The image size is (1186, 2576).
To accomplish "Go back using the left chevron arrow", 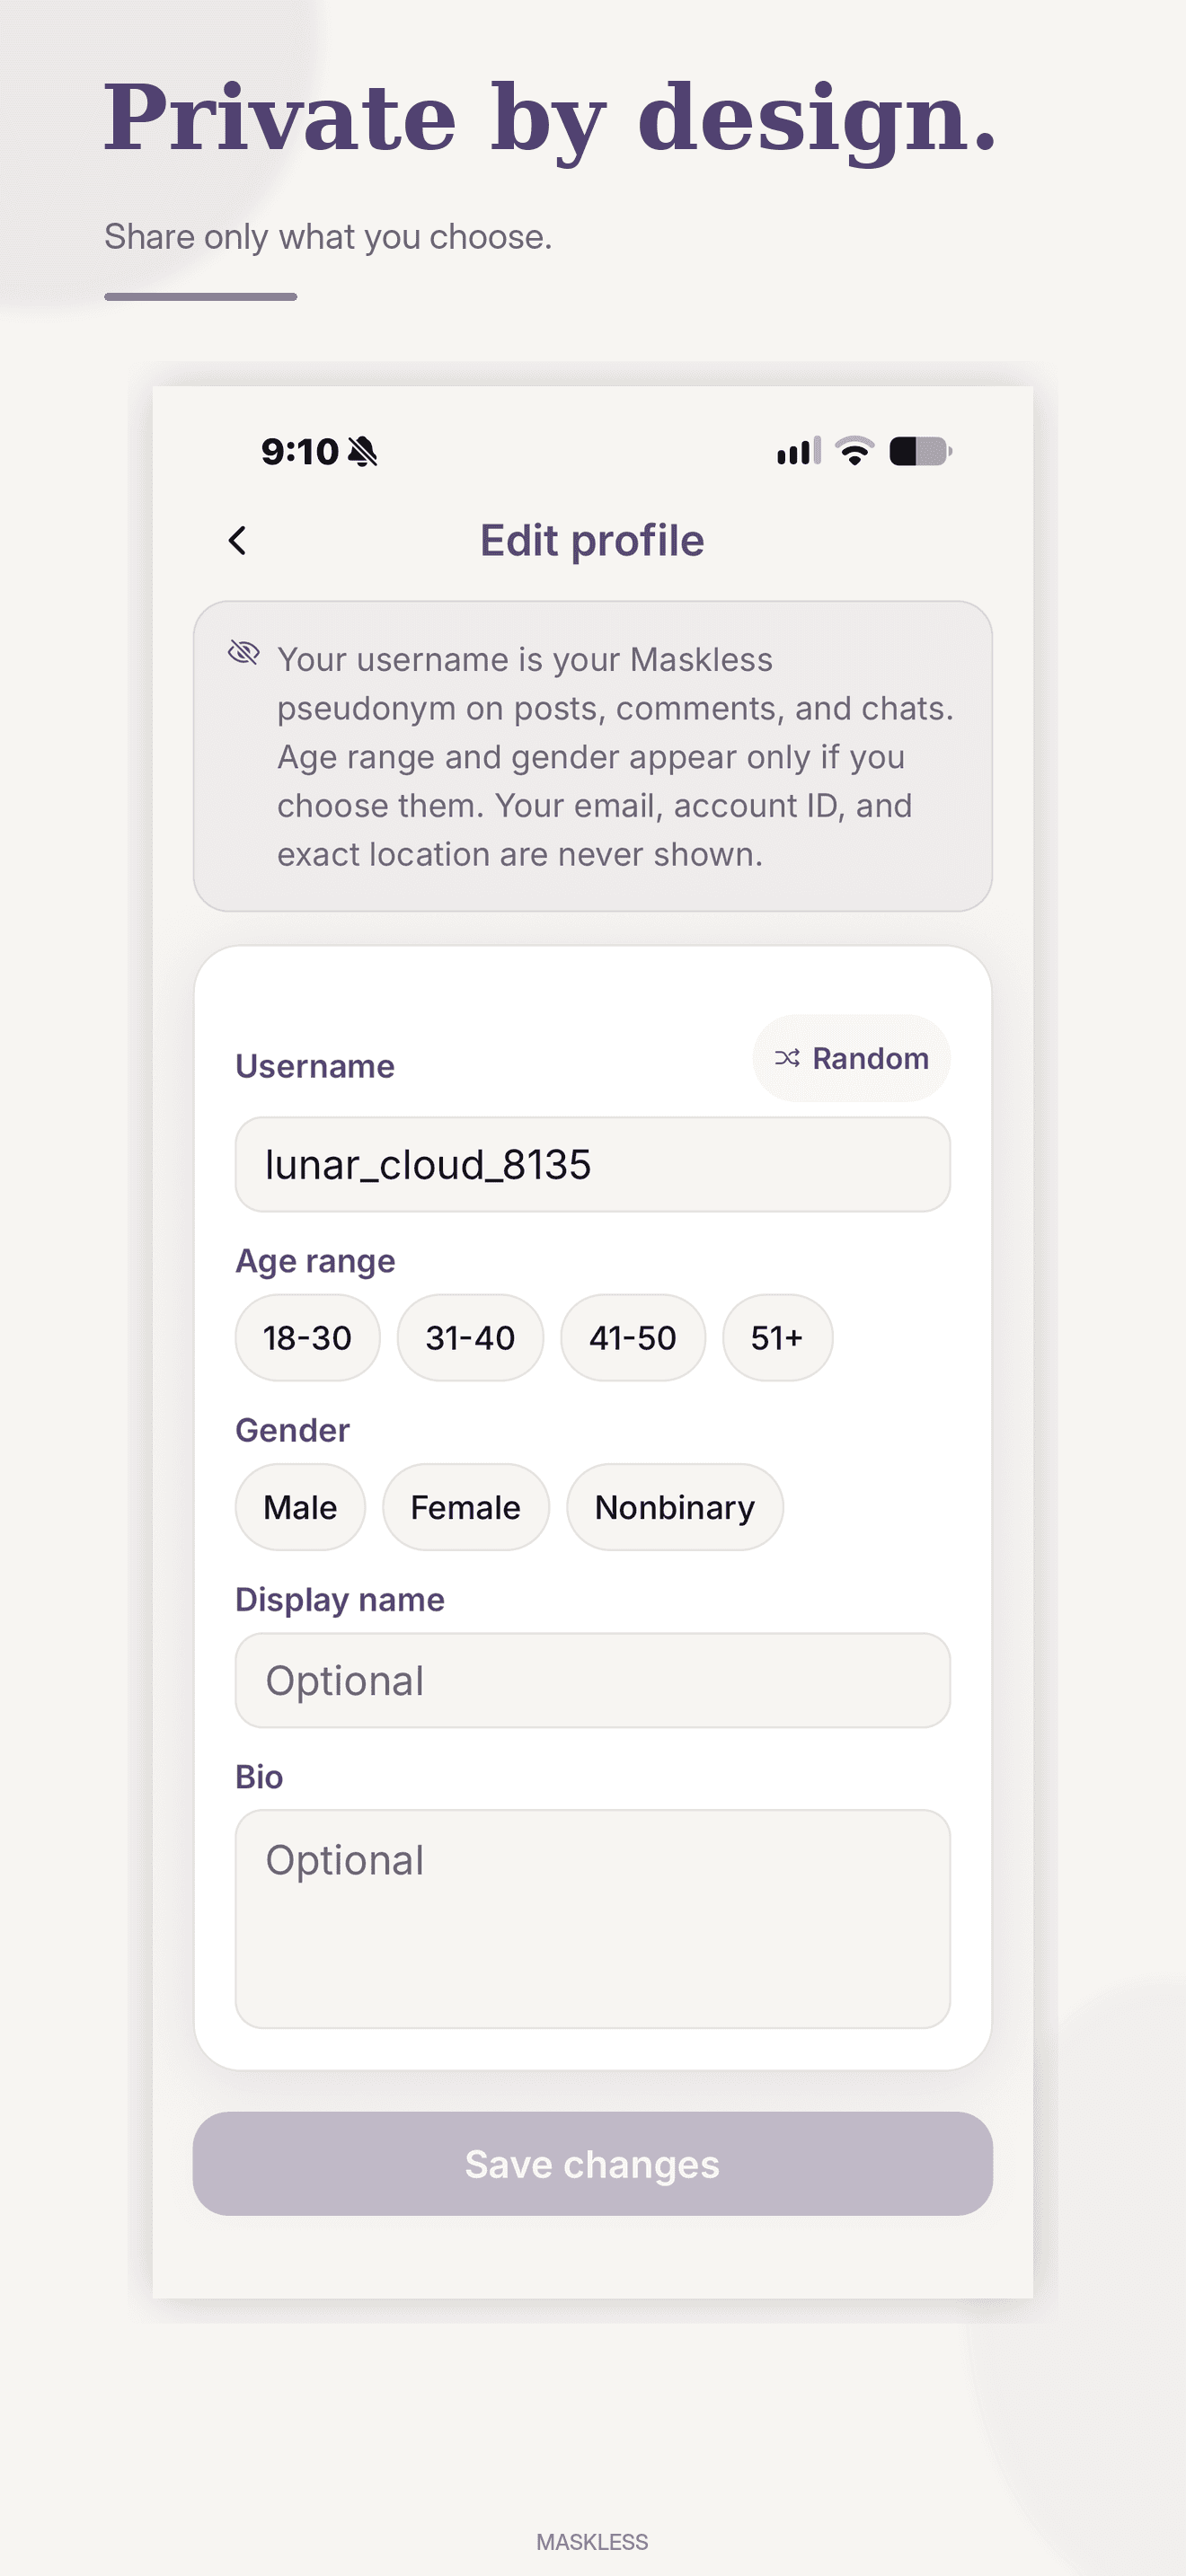I will 237,540.
